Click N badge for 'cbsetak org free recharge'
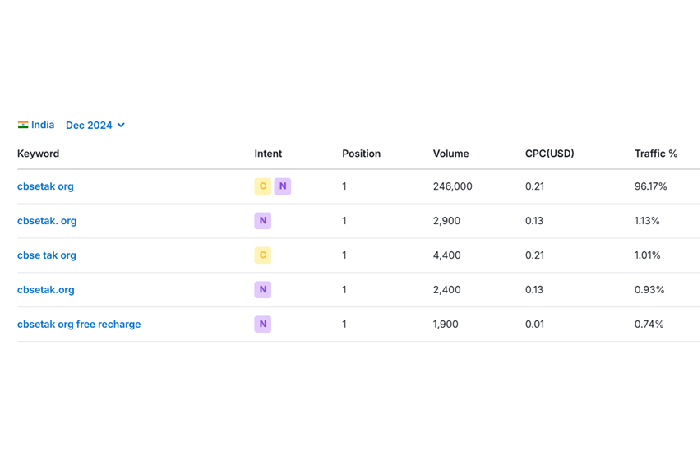 (x=262, y=324)
